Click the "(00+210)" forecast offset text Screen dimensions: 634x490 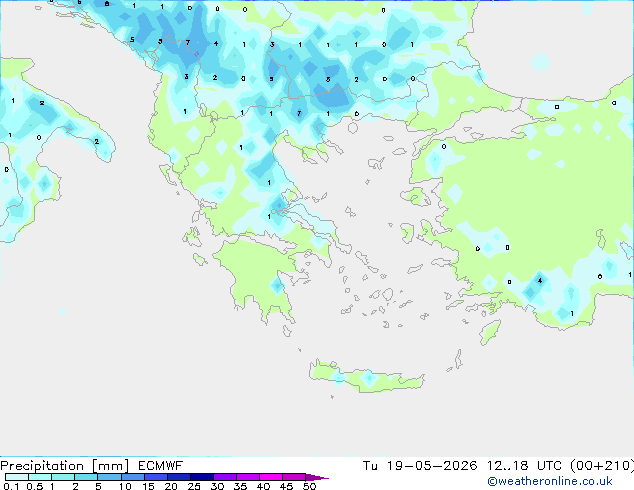[602, 466]
